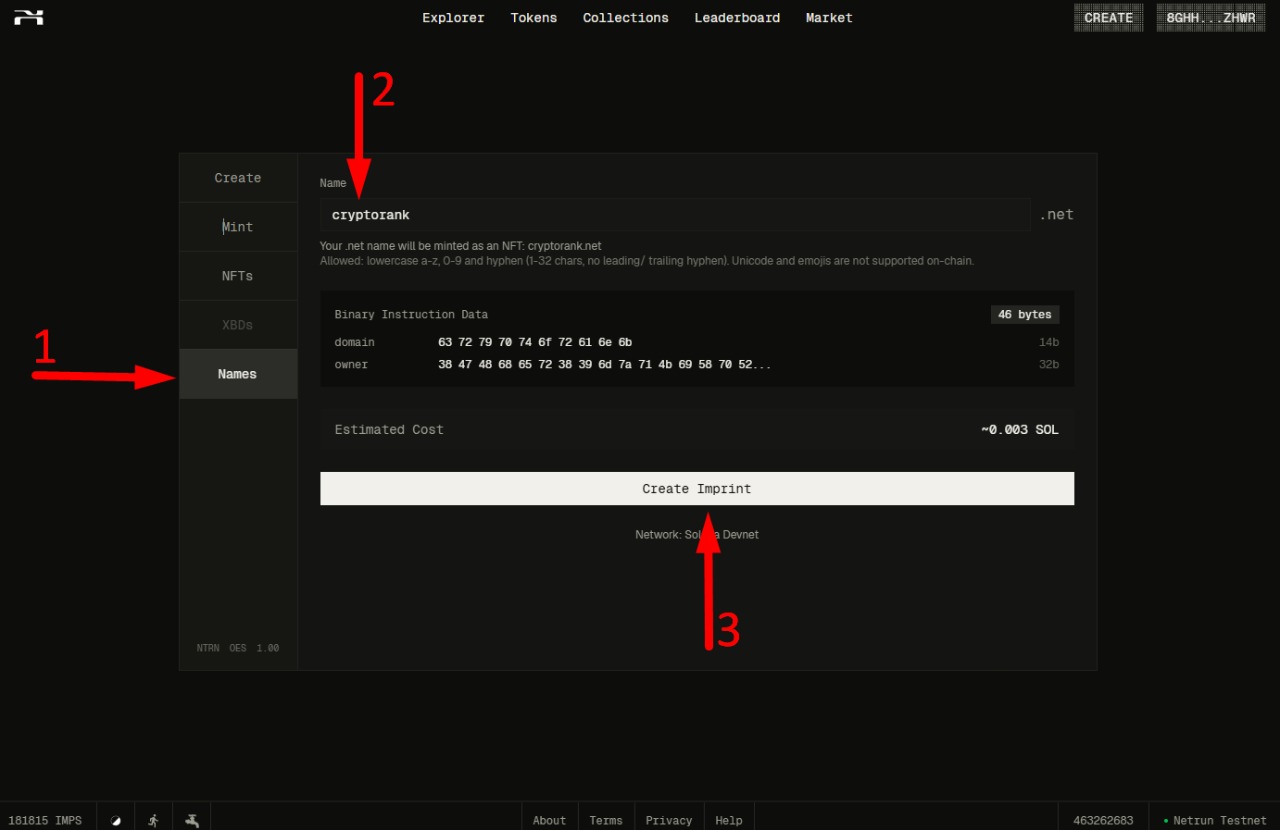Click the 463262683 slot number

1103,820
